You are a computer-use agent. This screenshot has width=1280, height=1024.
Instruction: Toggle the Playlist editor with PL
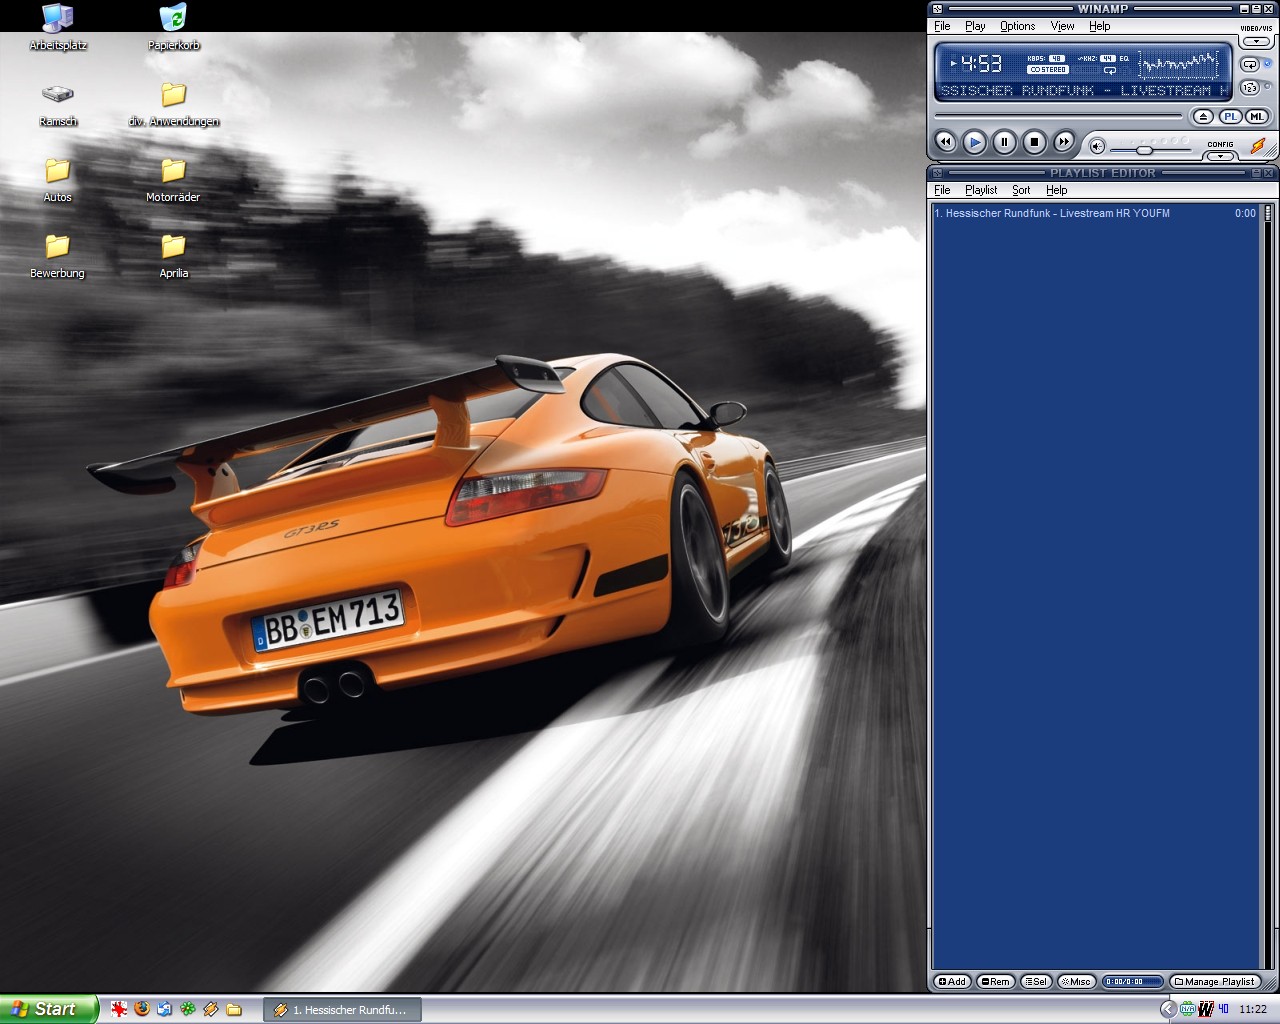coord(1230,117)
